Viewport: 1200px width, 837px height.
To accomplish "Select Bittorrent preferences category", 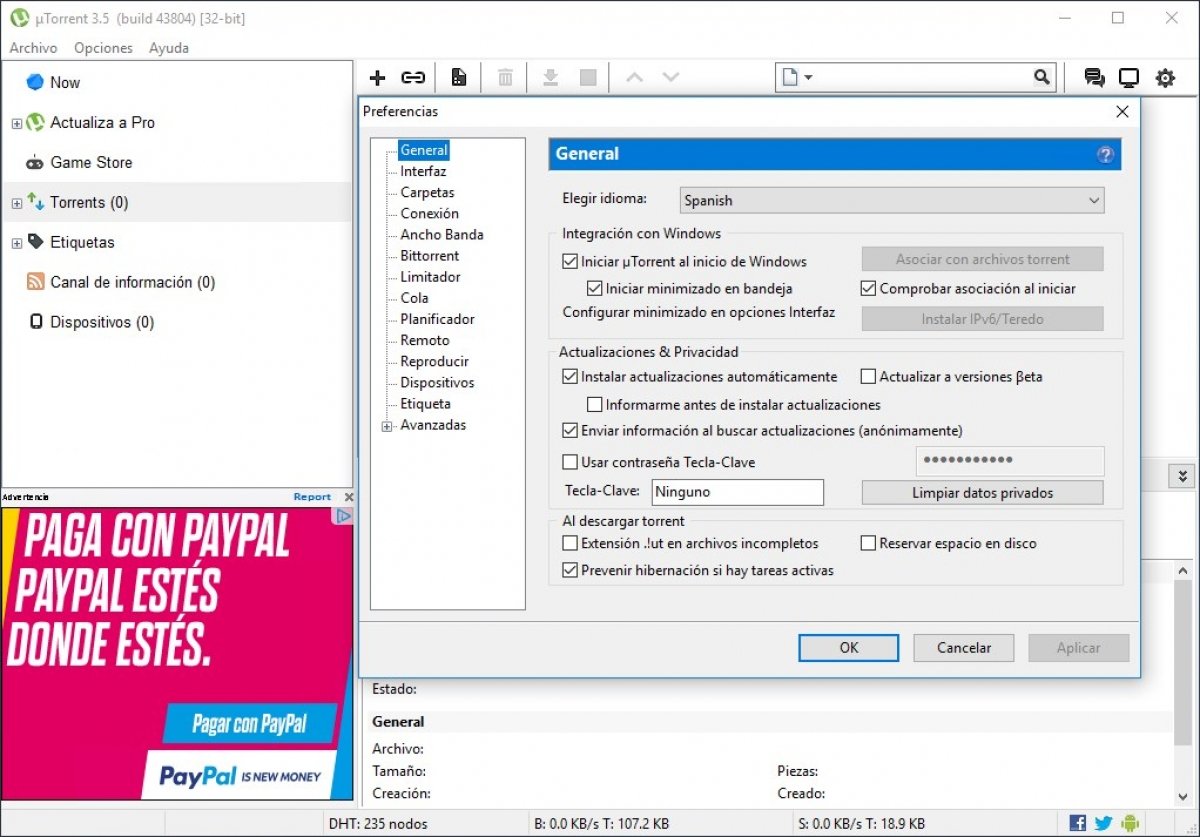I will tap(430, 255).
